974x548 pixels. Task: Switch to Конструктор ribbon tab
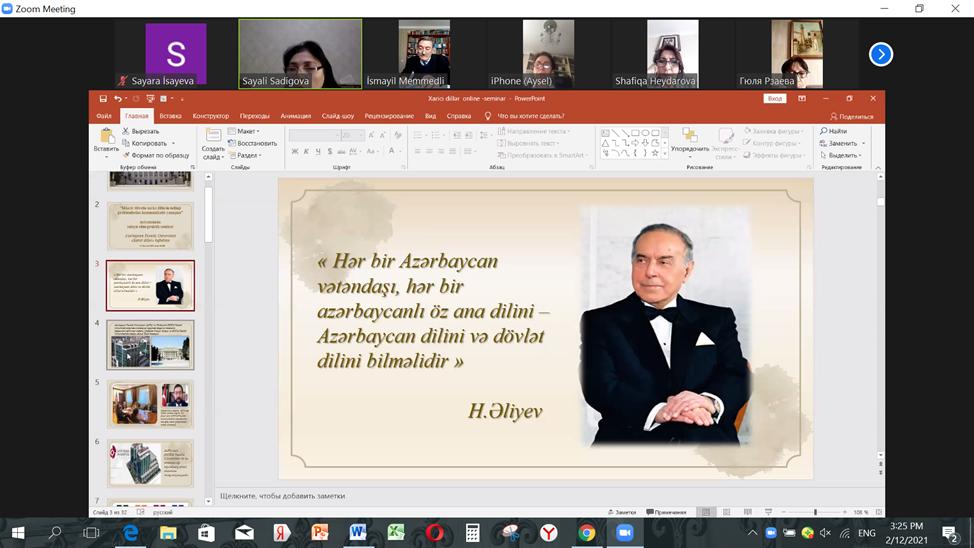click(211, 116)
